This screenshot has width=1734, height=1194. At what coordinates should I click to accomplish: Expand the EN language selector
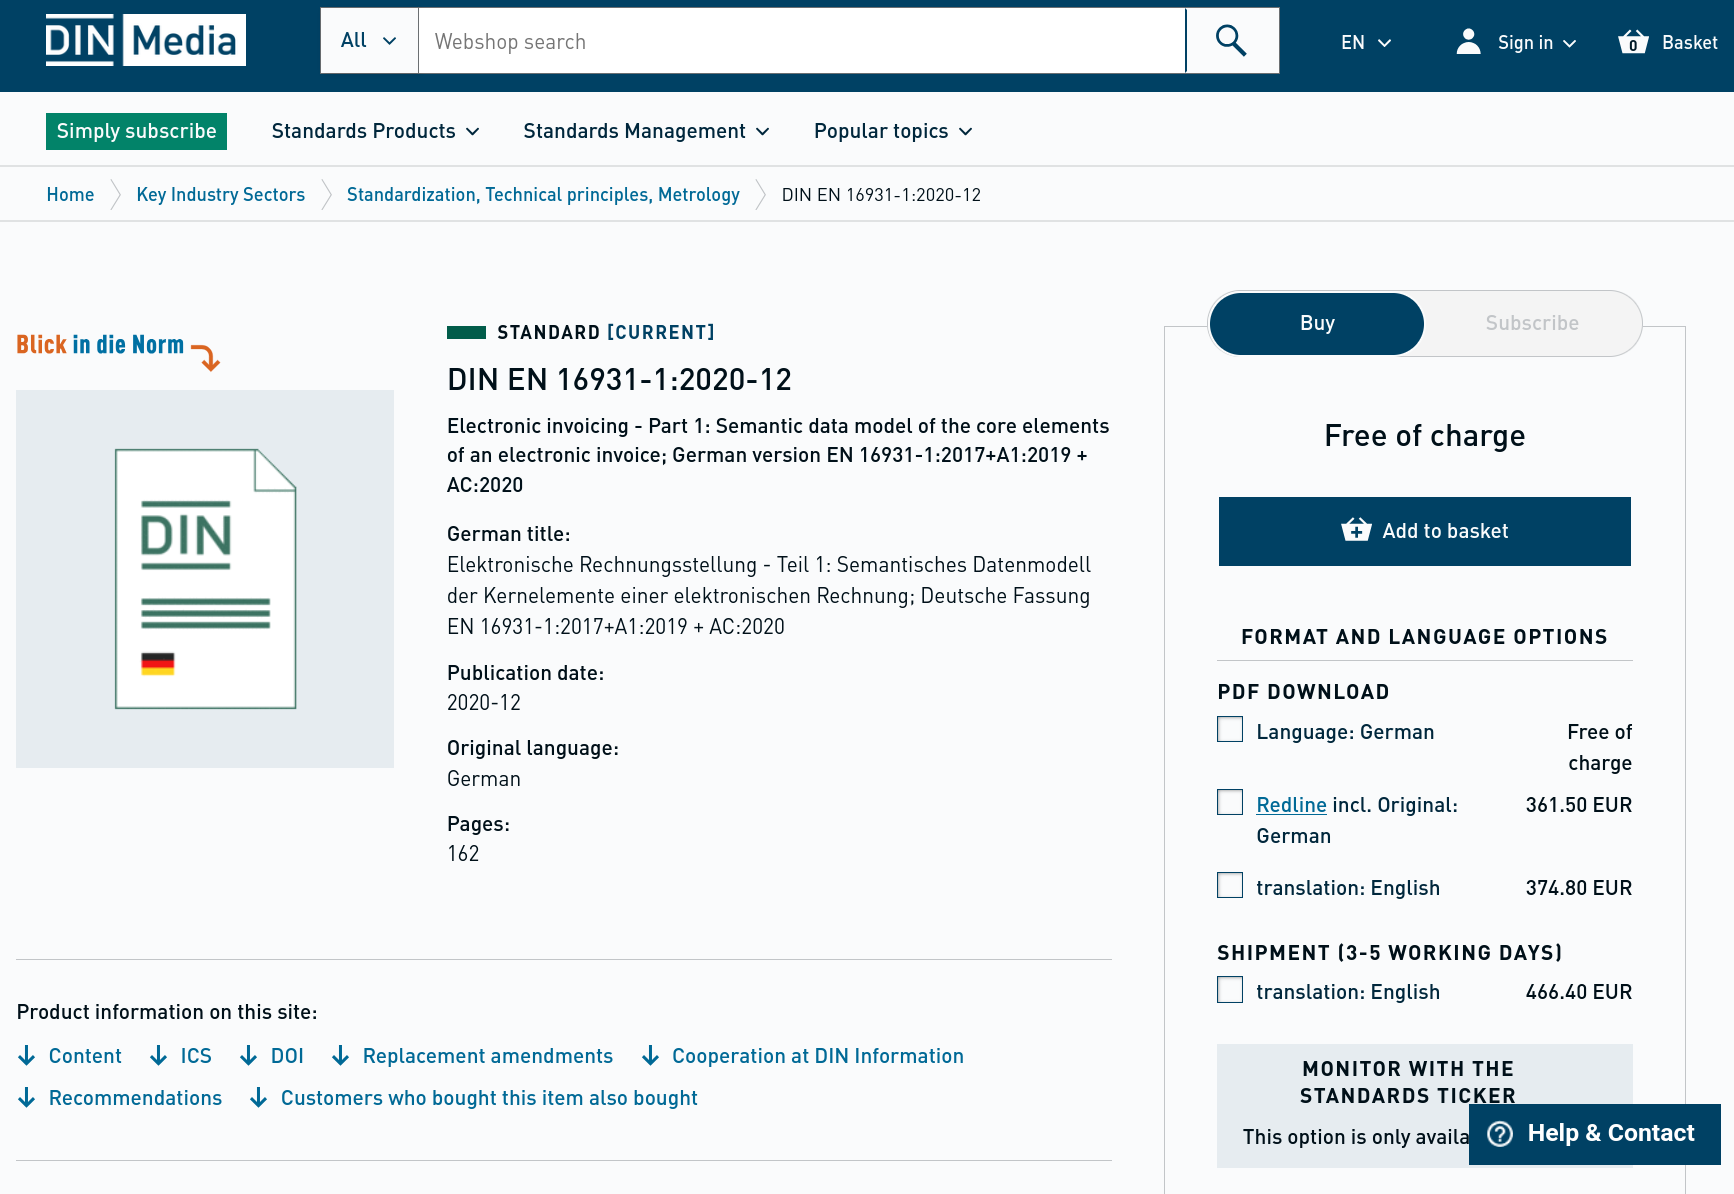tap(1366, 42)
